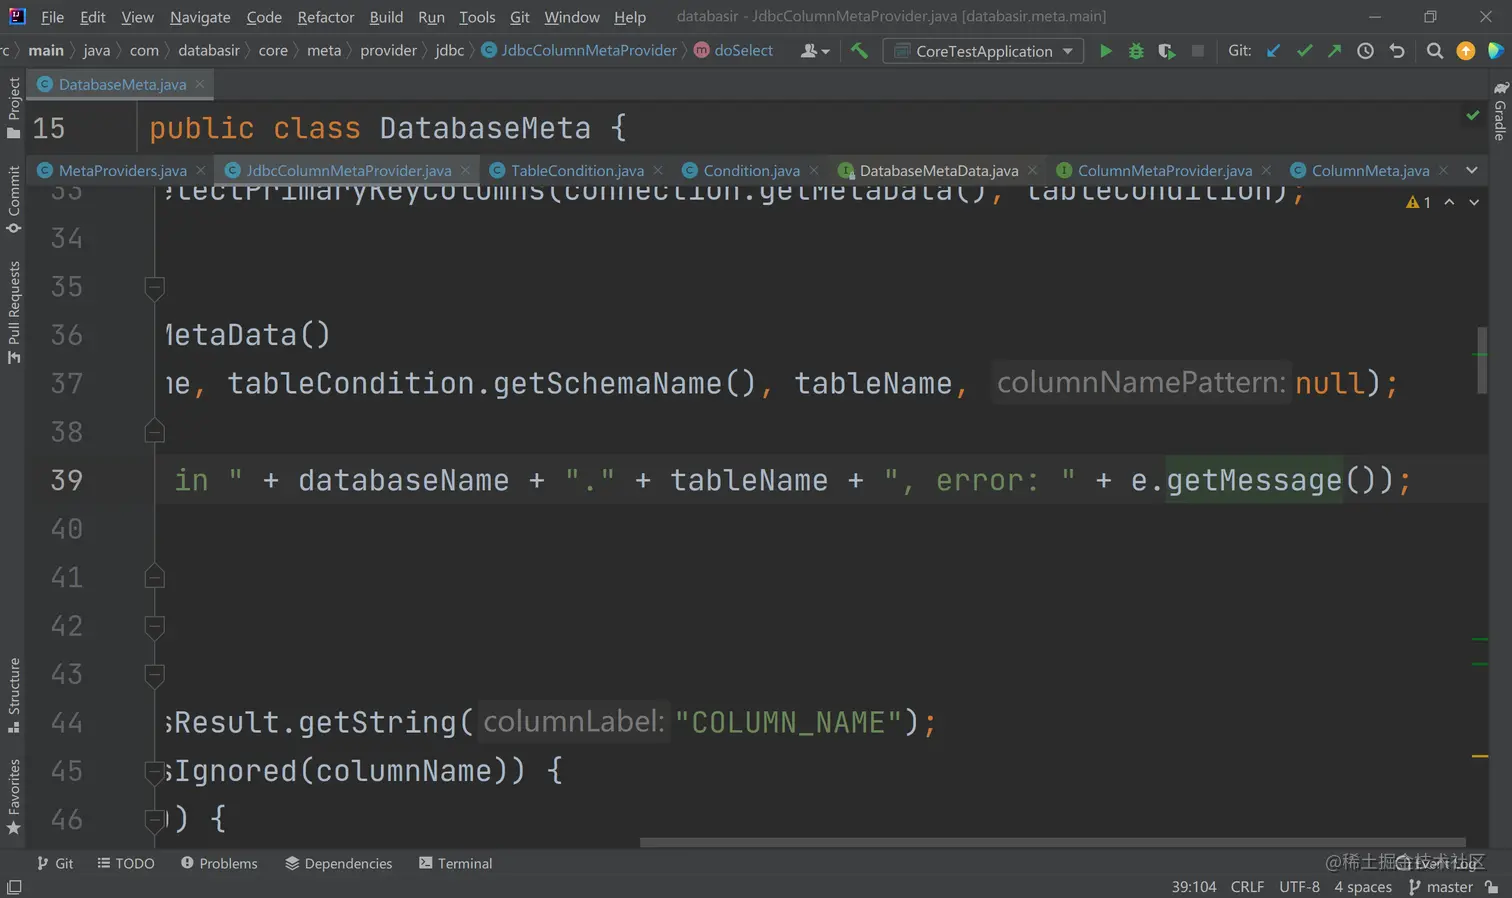Screen dimensions: 1512x898
Task: Open the Git tool window at bottom
Action: (55, 863)
